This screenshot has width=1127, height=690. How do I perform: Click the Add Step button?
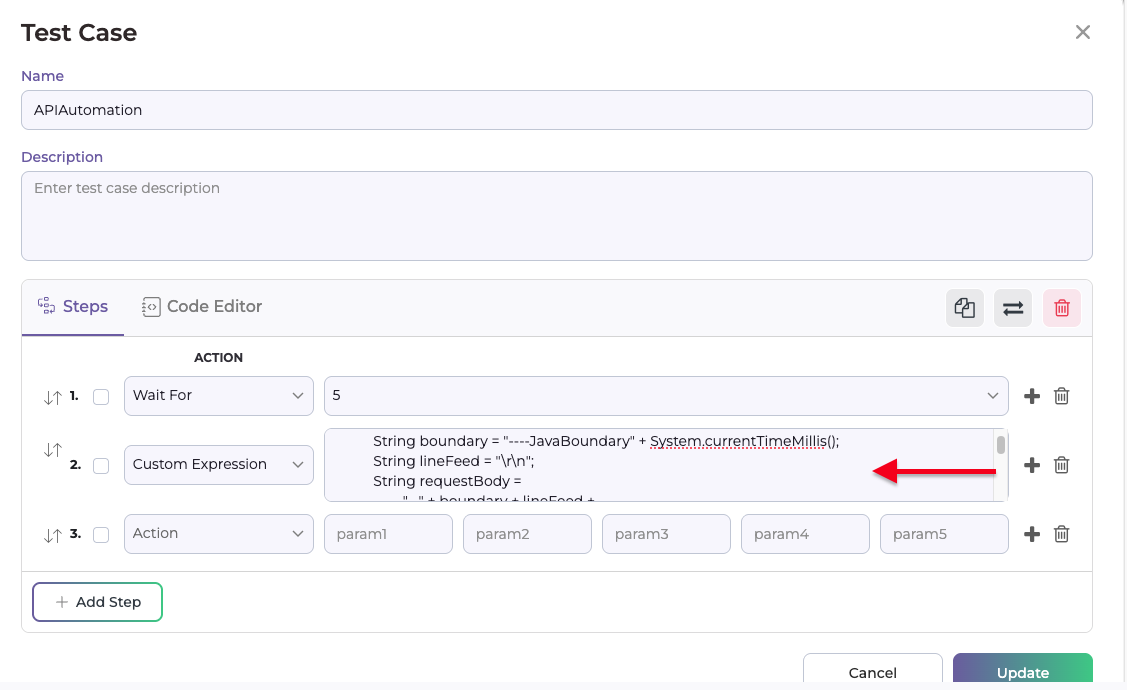[x=97, y=602]
